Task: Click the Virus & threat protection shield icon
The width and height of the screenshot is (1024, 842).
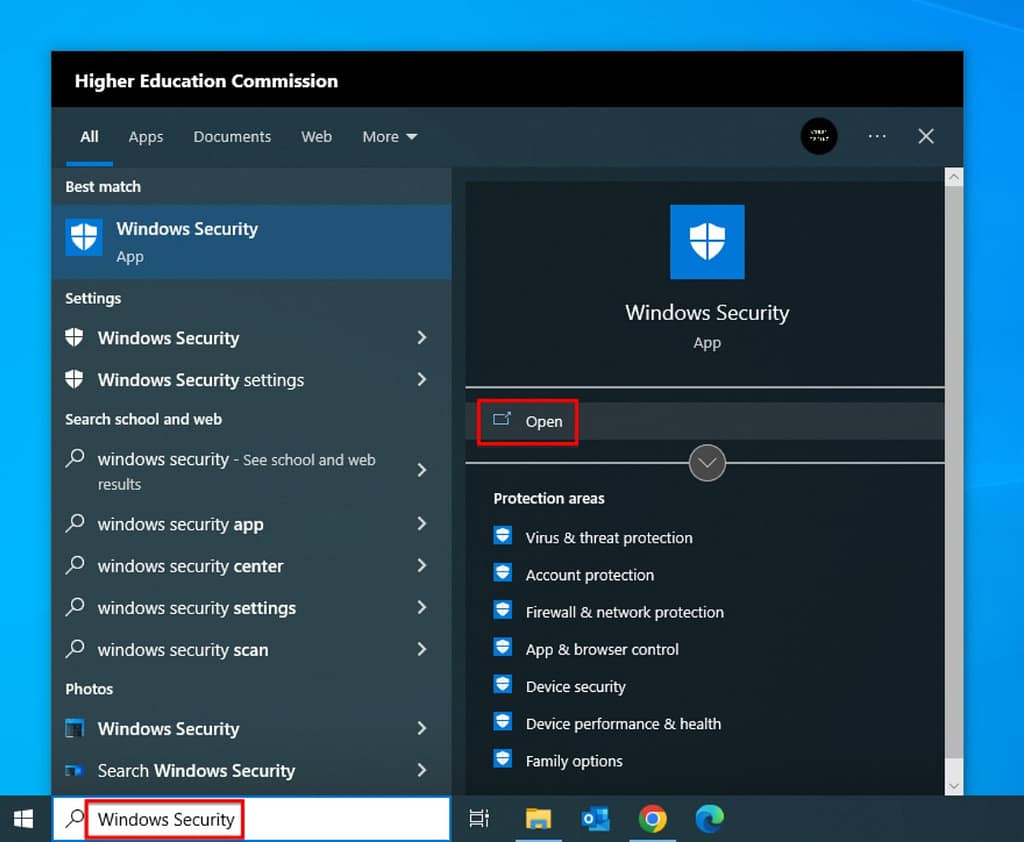Action: (503, 536)
